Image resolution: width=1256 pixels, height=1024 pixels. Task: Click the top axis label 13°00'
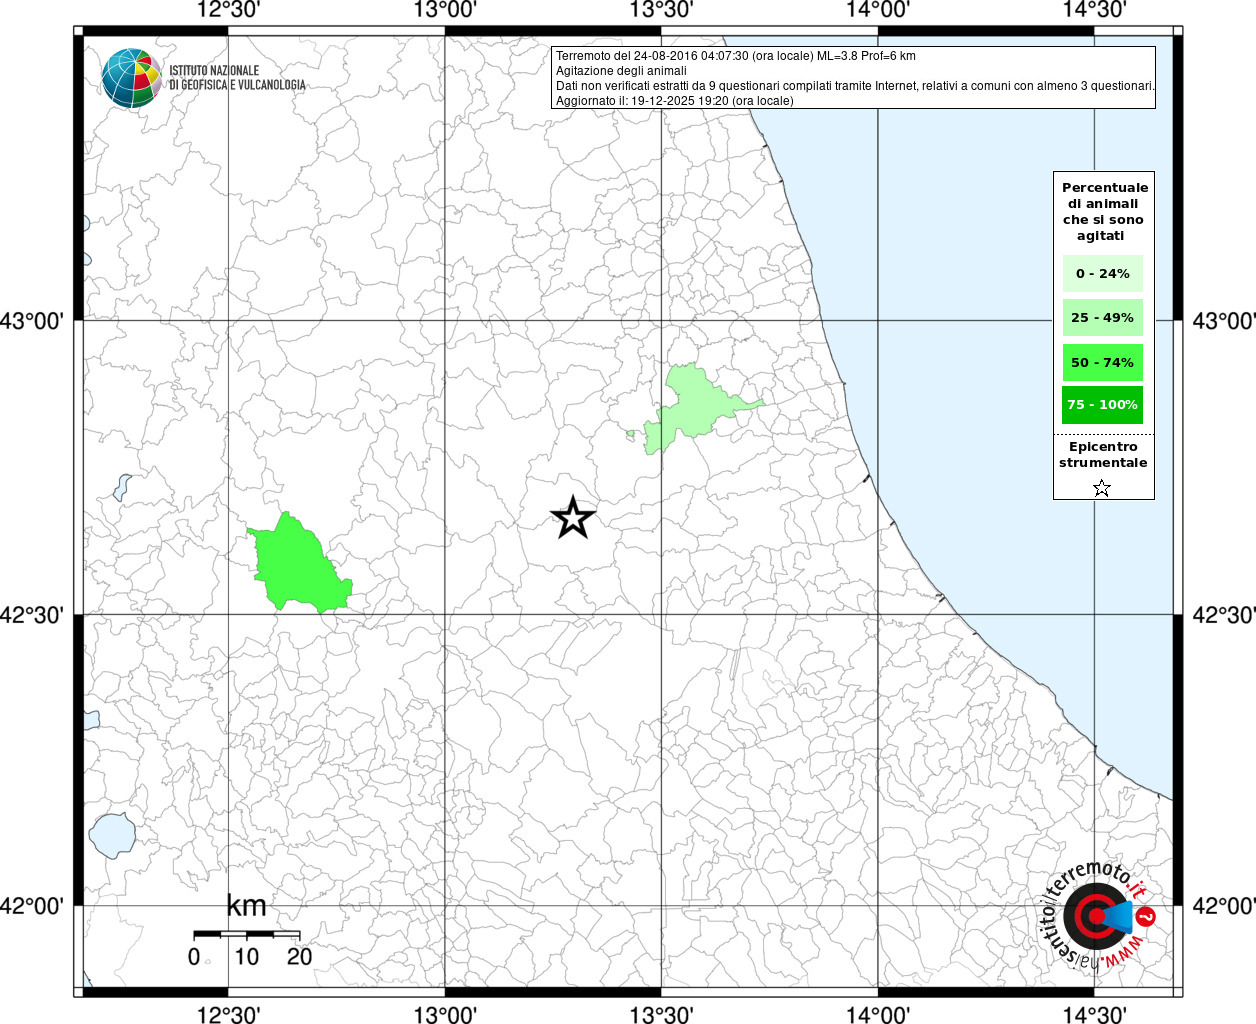pyautogui.click(x=445, y=10)
